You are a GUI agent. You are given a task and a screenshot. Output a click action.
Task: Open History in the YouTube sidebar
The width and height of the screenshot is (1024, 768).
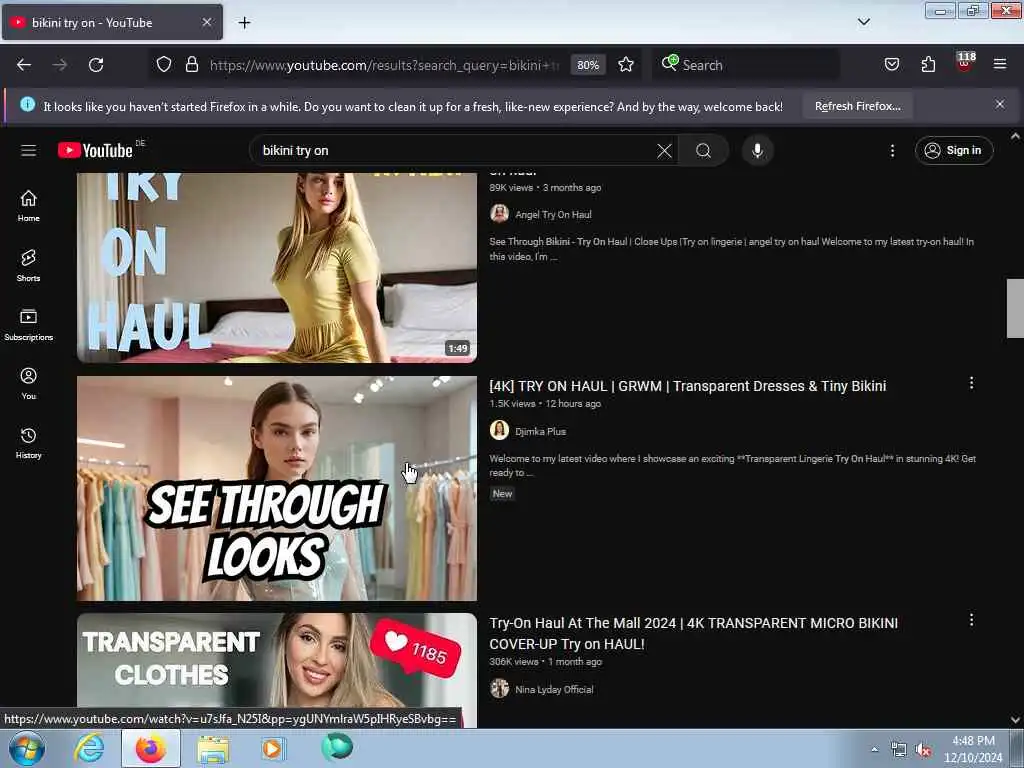pos(28,443)
